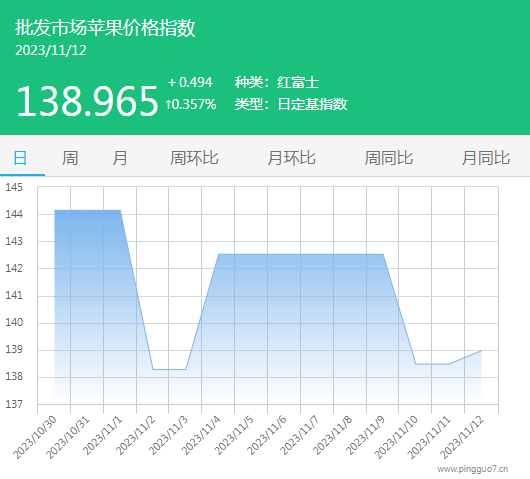Click the chart line endpoint at 2023/11/12
530x479 pixels.
tap(481, 351)
